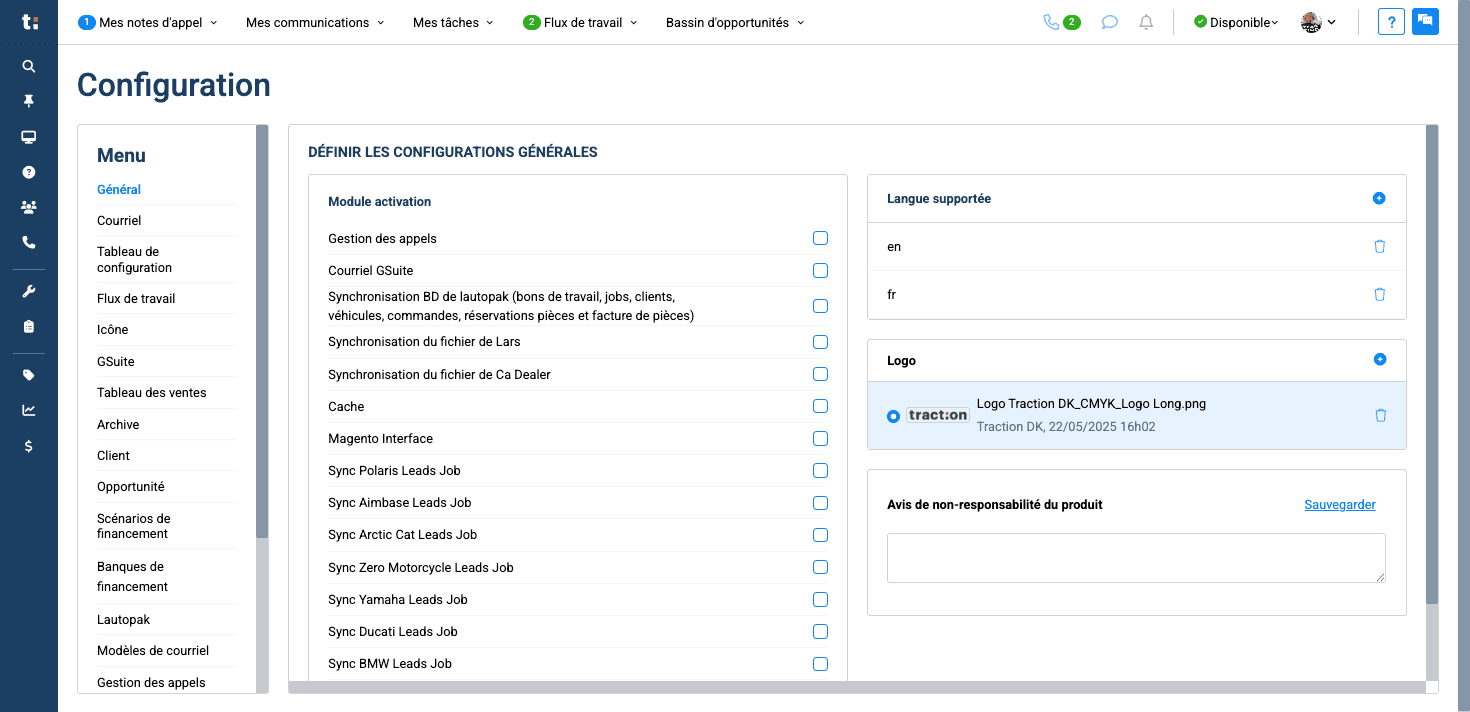The height and width of the screenshot is (712, 1470).
Task: Select the Traction DK logo radio button
Action: [x=893, y=416]
